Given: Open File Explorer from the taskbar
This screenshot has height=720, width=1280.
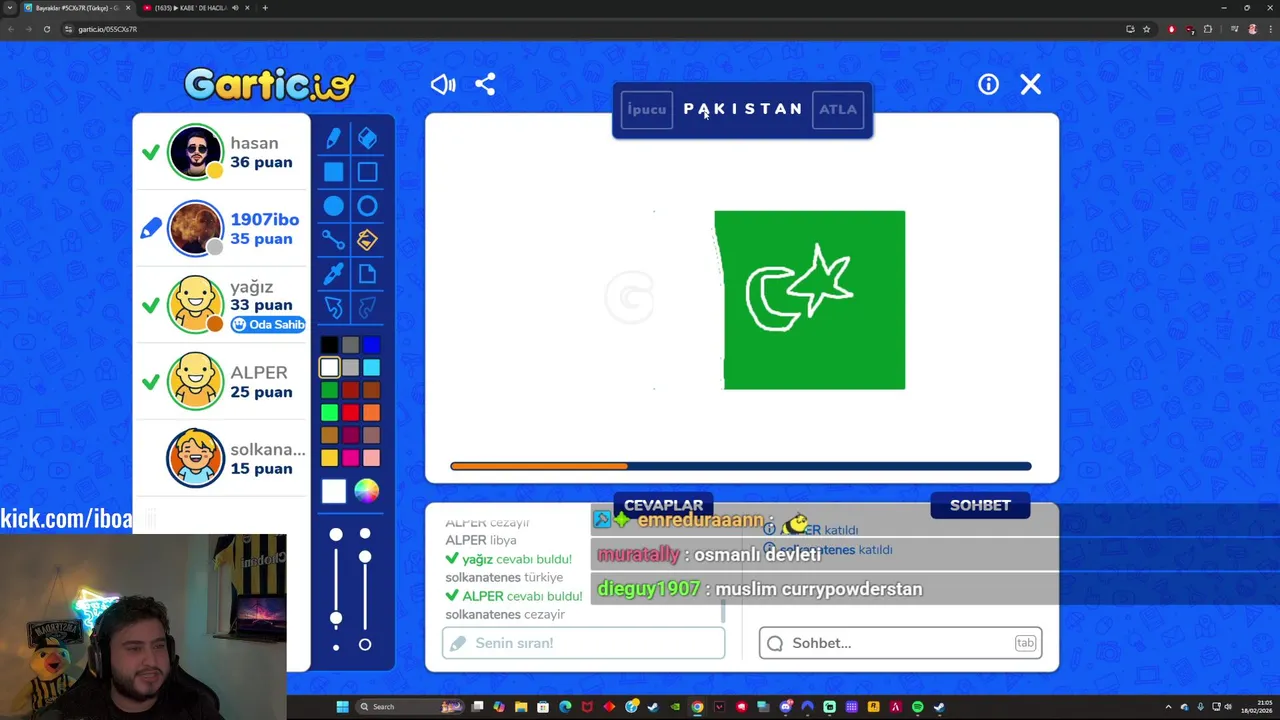Looking at the screenshot, I should [521, 707].
